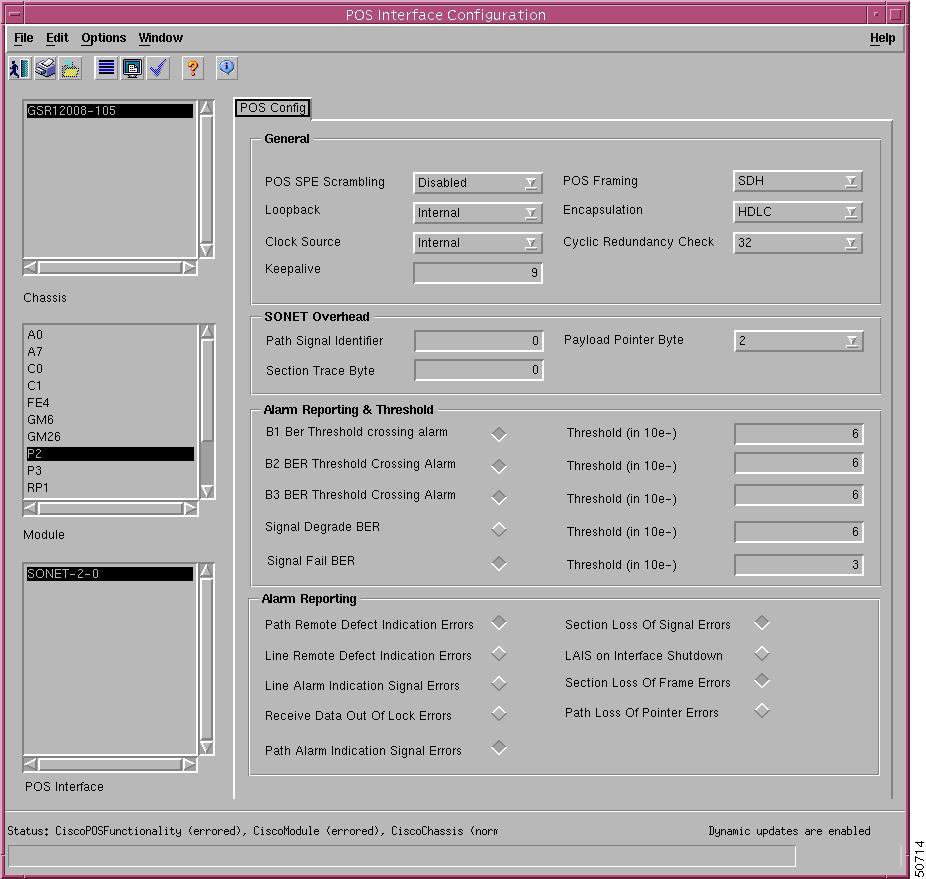This screenshot has width=926, height=879.
Task: Open the Clock Source dropdown
Action: coord(477,243)
